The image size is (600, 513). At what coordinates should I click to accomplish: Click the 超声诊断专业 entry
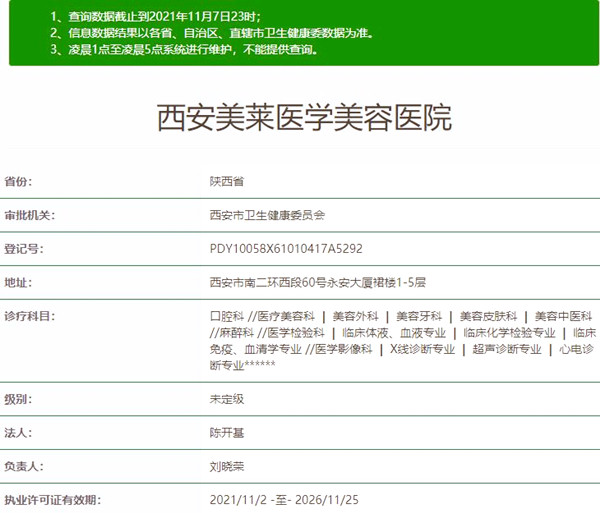(507, 349)
